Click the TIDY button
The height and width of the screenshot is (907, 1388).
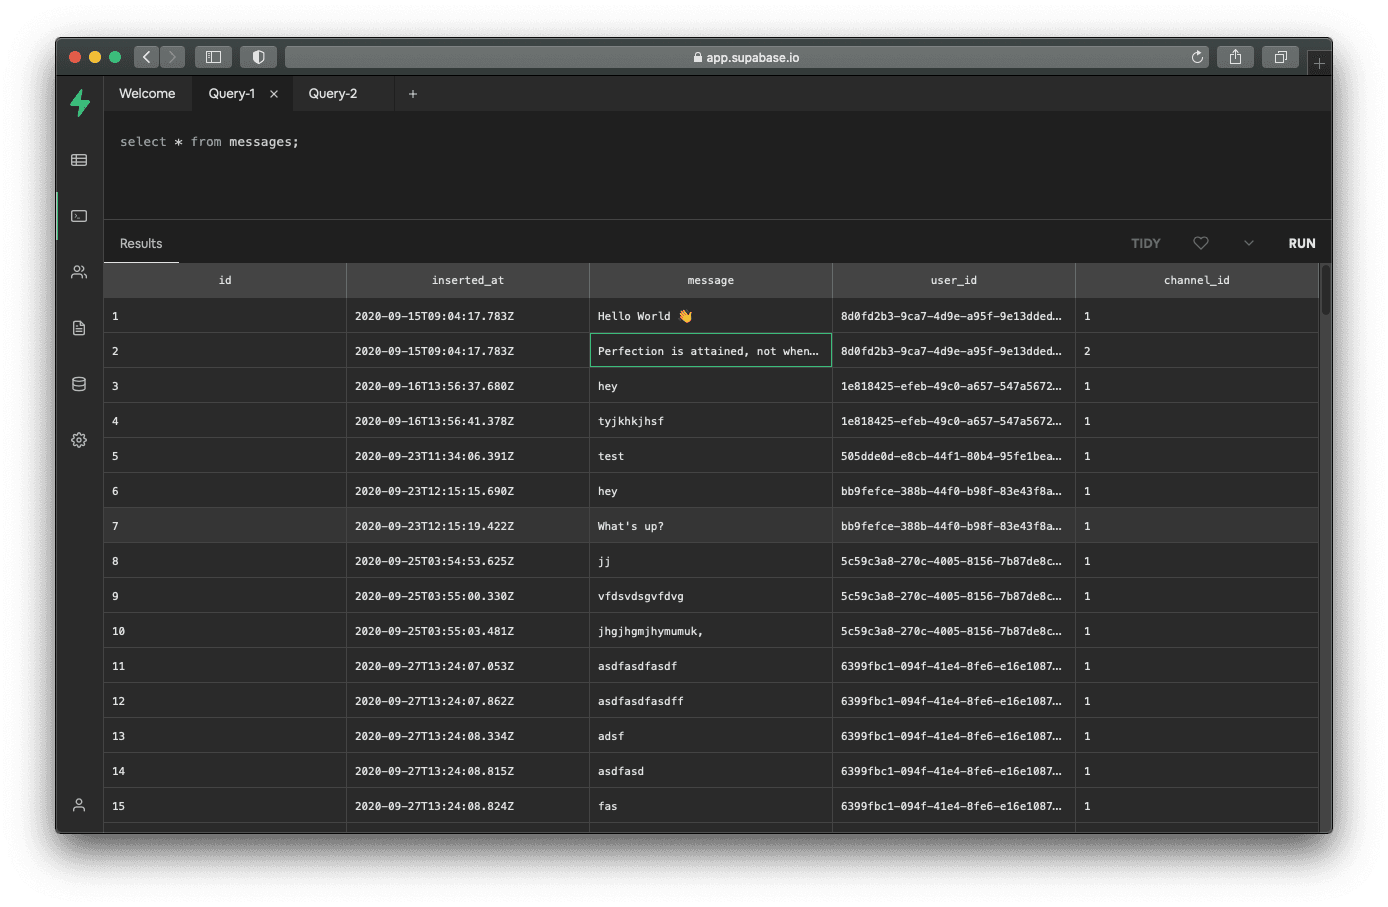tap(1145, 243)
